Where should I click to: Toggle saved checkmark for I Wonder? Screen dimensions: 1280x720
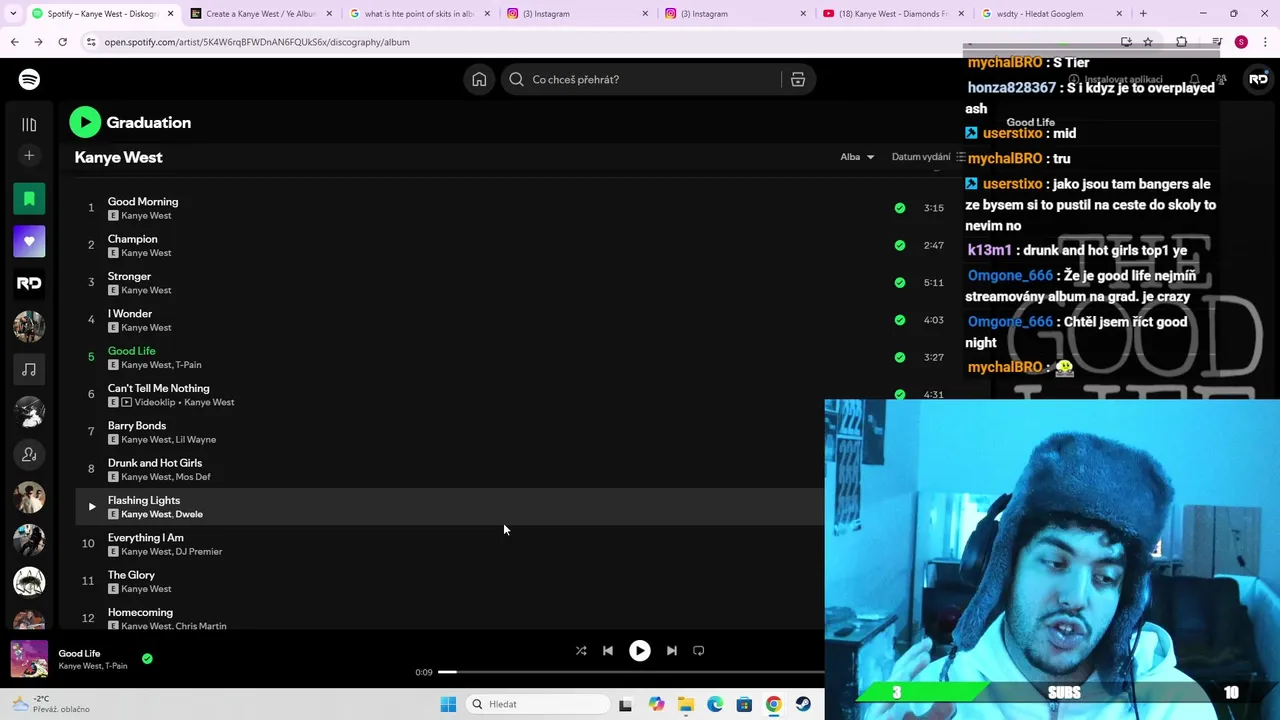[x=900, y=320]
